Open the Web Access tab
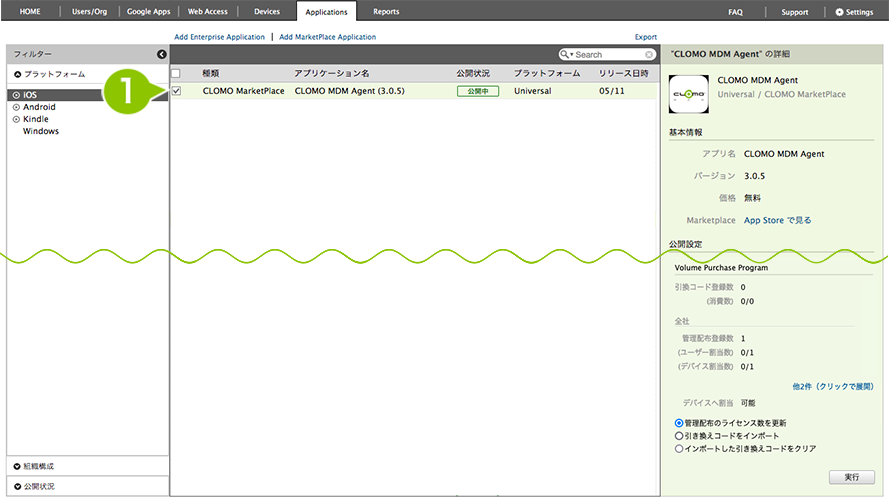The height and width of the screenshot is (500, 889). (x=208, y=11)
